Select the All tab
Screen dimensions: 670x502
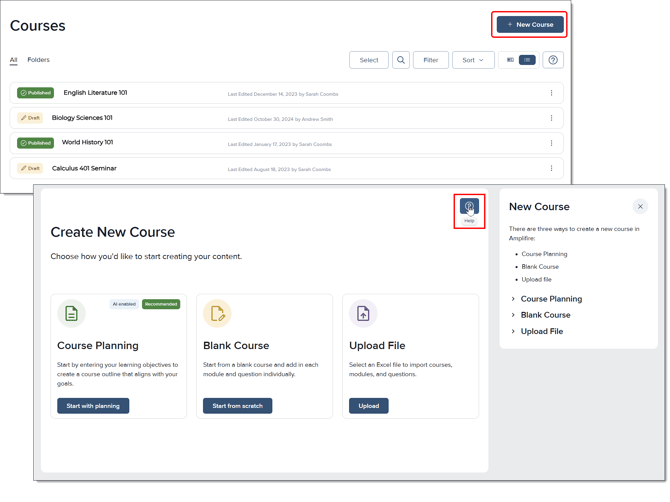(x=14, y=60)
